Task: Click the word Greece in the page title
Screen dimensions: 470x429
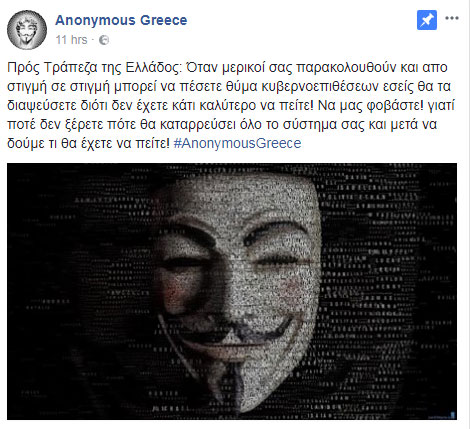Action: click(x=164, y=20)
